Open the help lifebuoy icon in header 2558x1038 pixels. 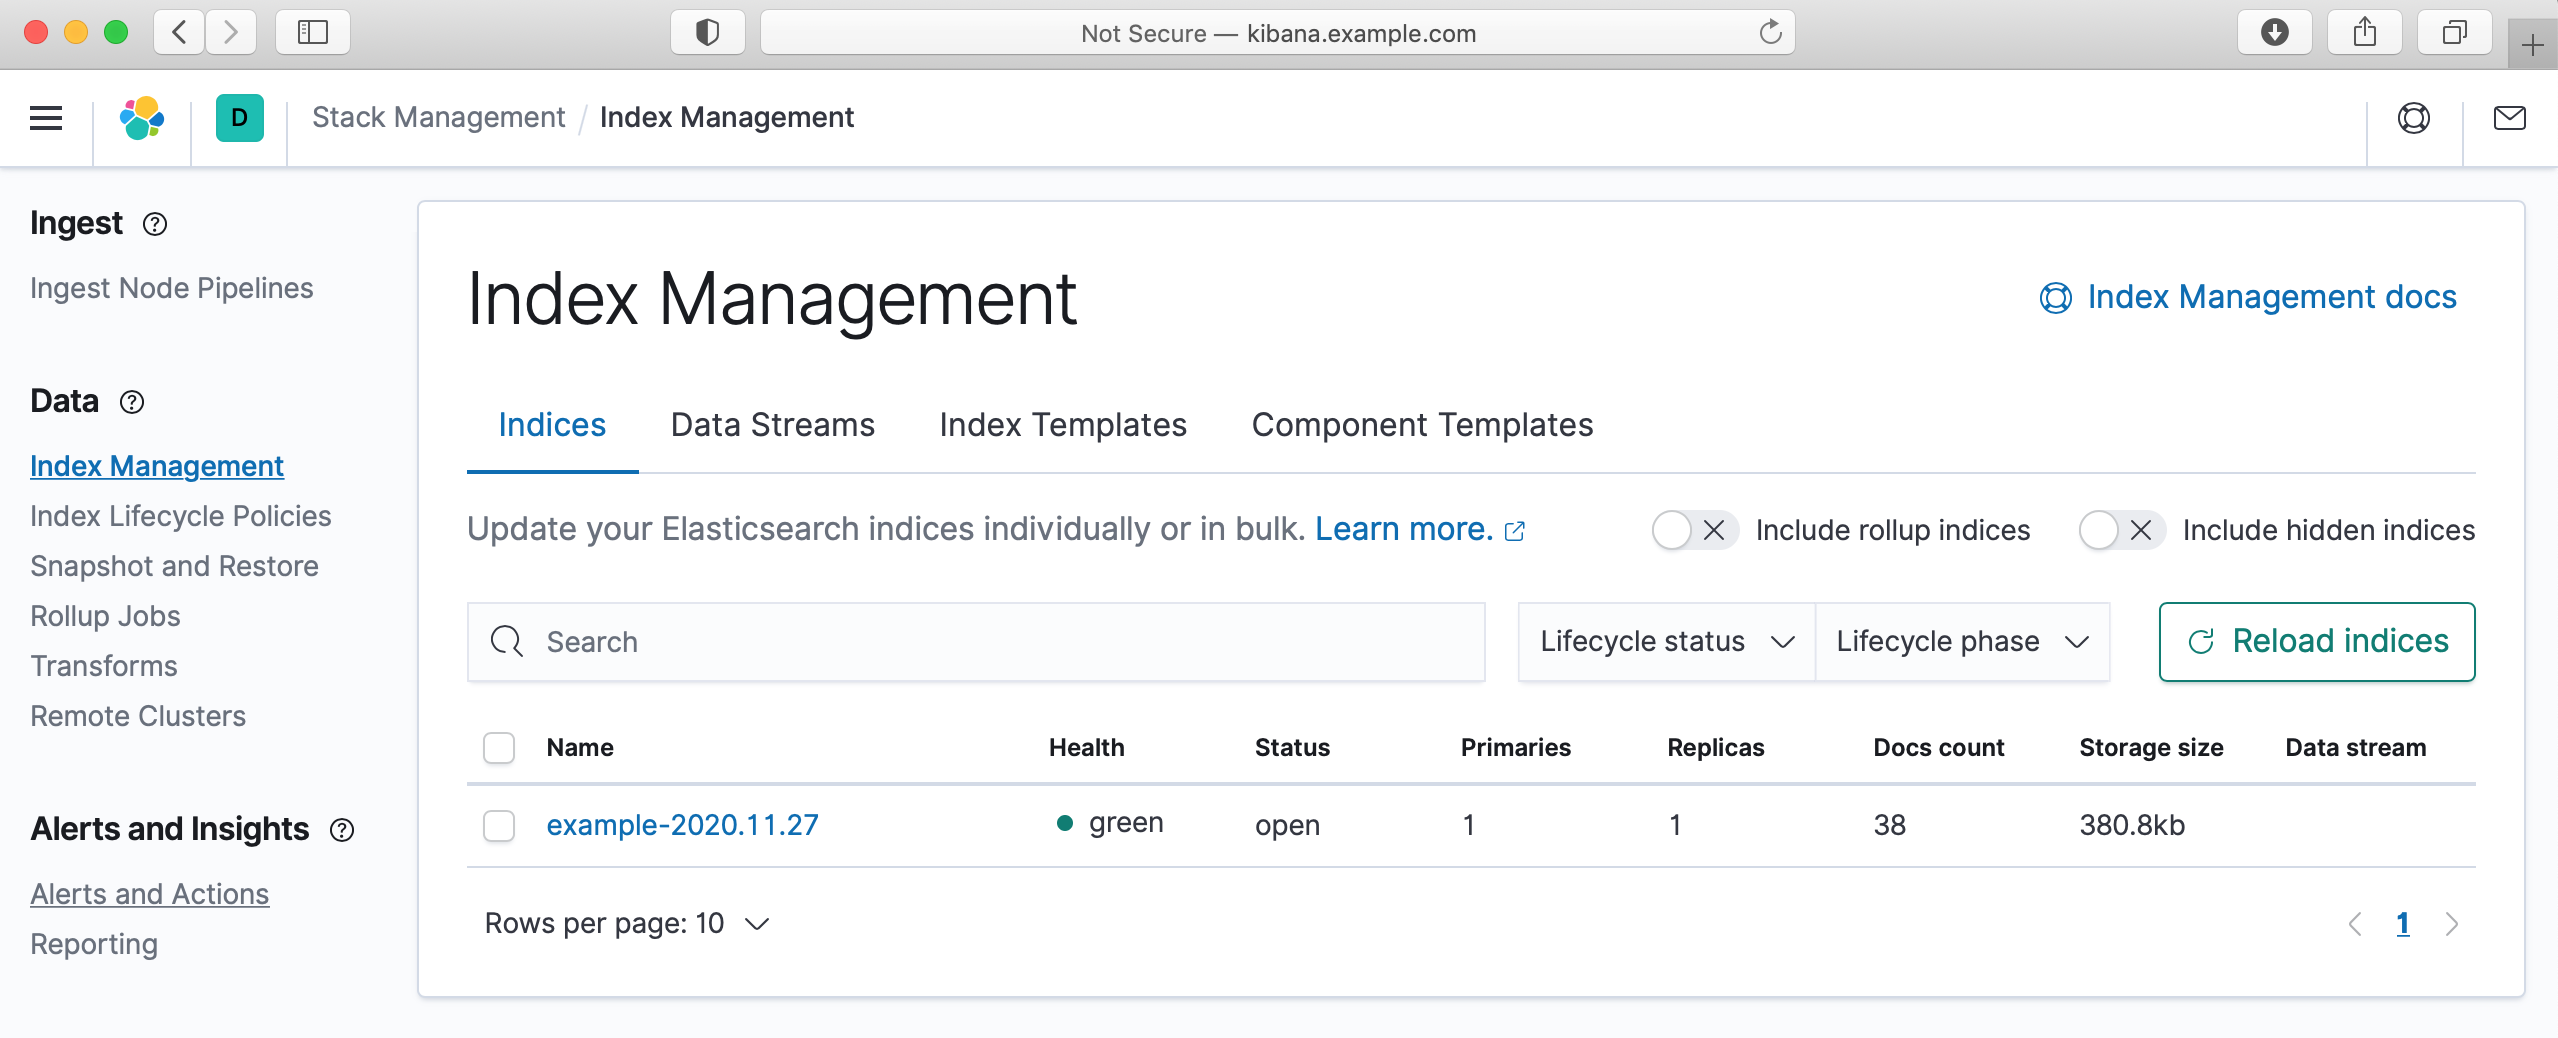[2414, 118]
